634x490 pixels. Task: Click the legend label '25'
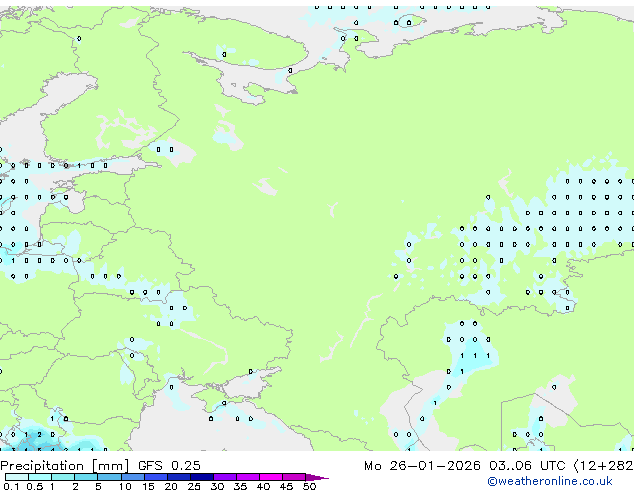point(194,486)
